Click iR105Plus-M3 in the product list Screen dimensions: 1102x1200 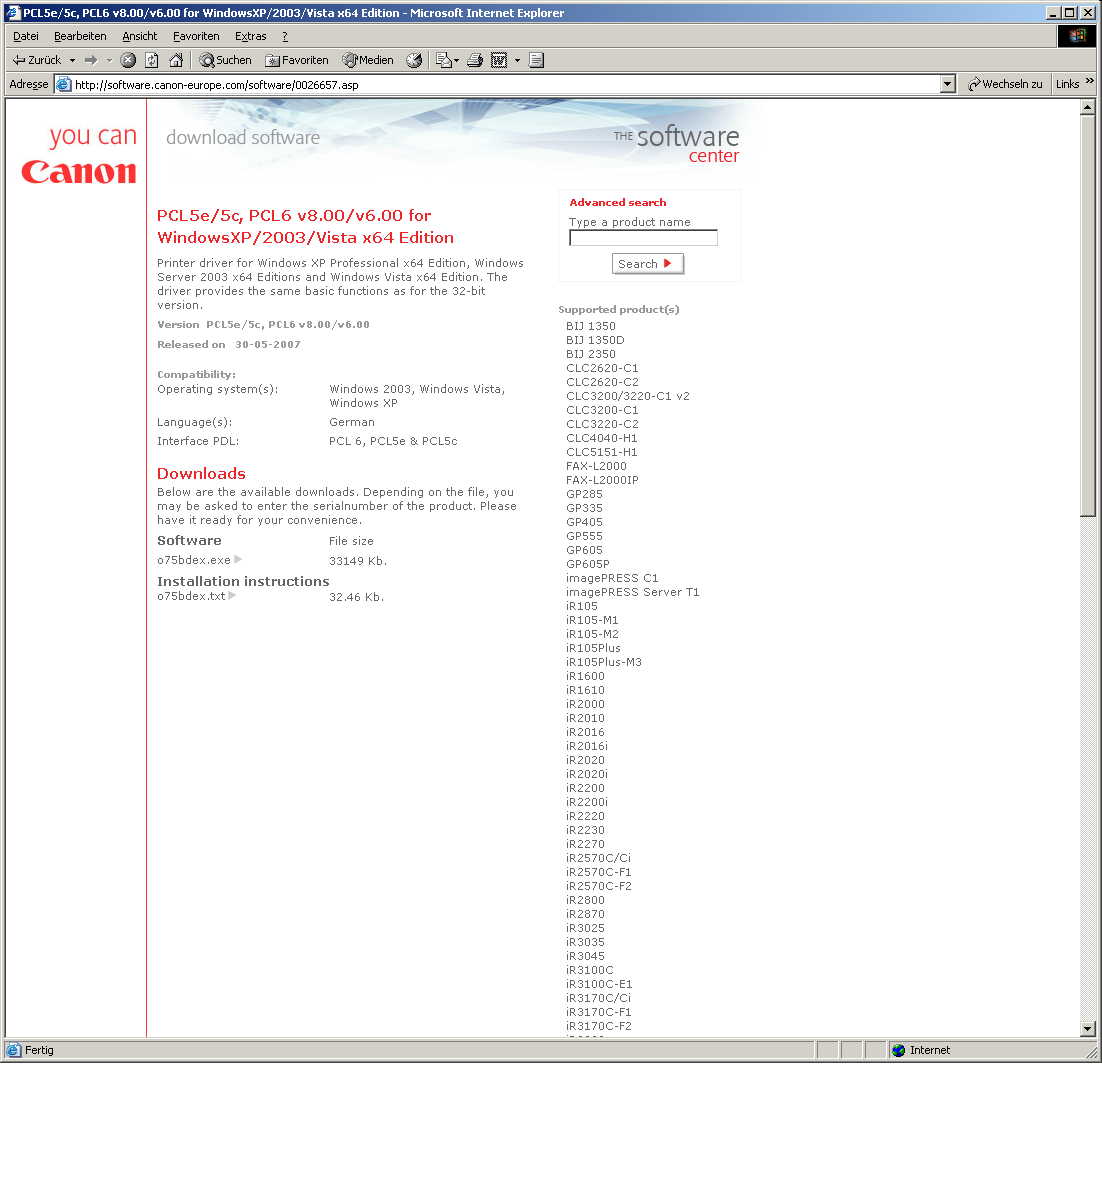(x=604, y=662)
